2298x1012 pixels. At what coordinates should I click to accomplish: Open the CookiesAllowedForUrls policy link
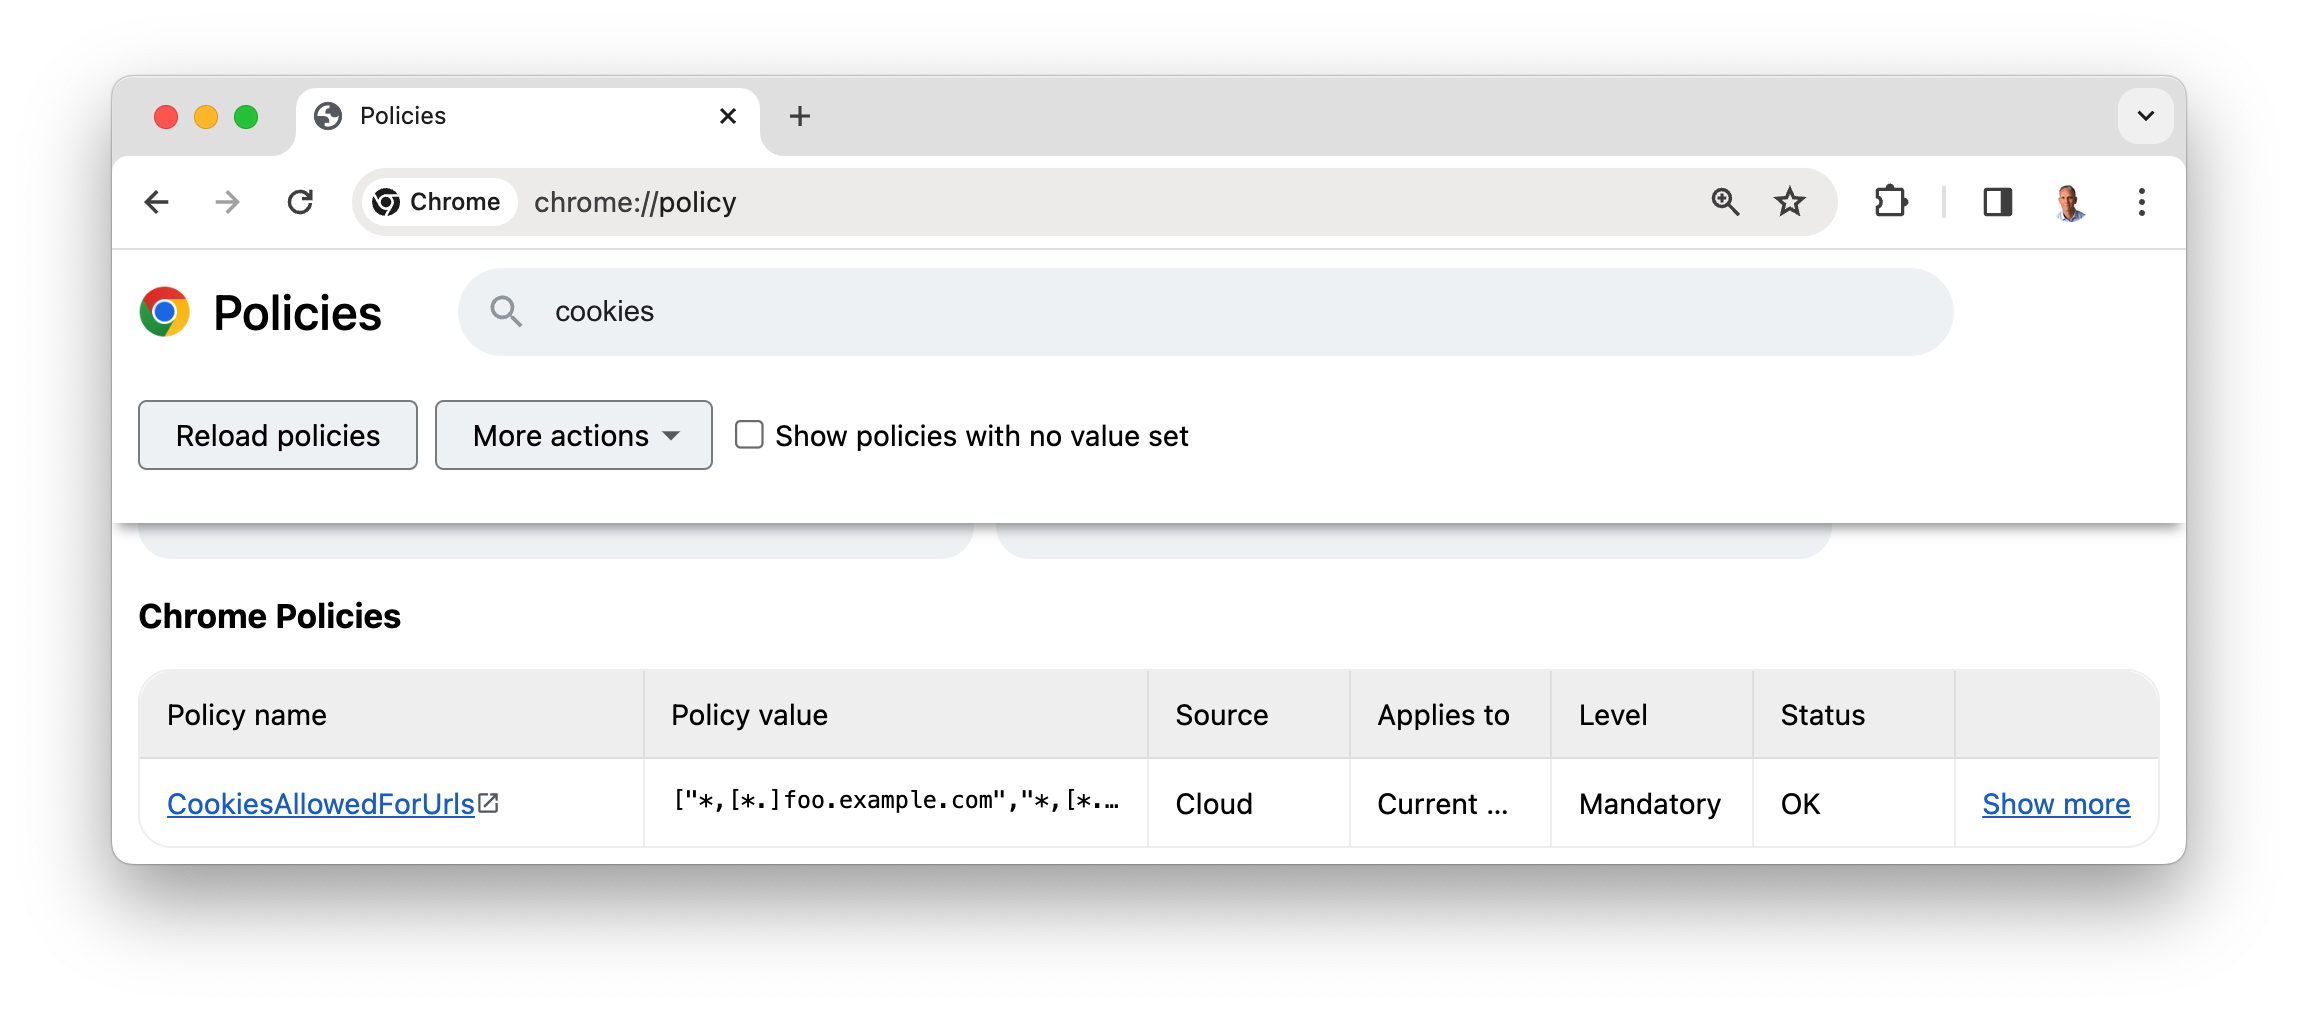tap(319, 803)
